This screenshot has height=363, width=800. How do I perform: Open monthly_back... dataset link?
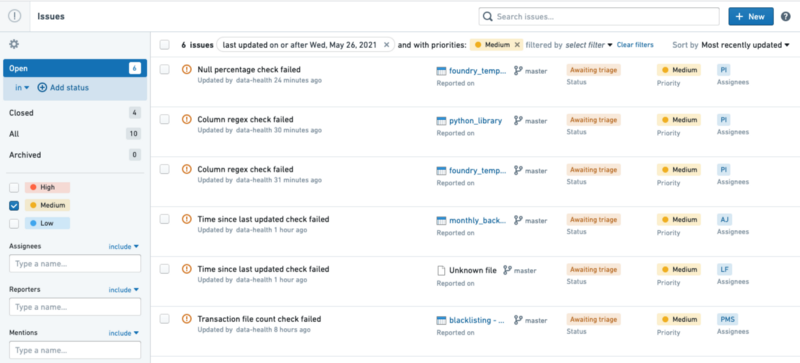point(478,221)
